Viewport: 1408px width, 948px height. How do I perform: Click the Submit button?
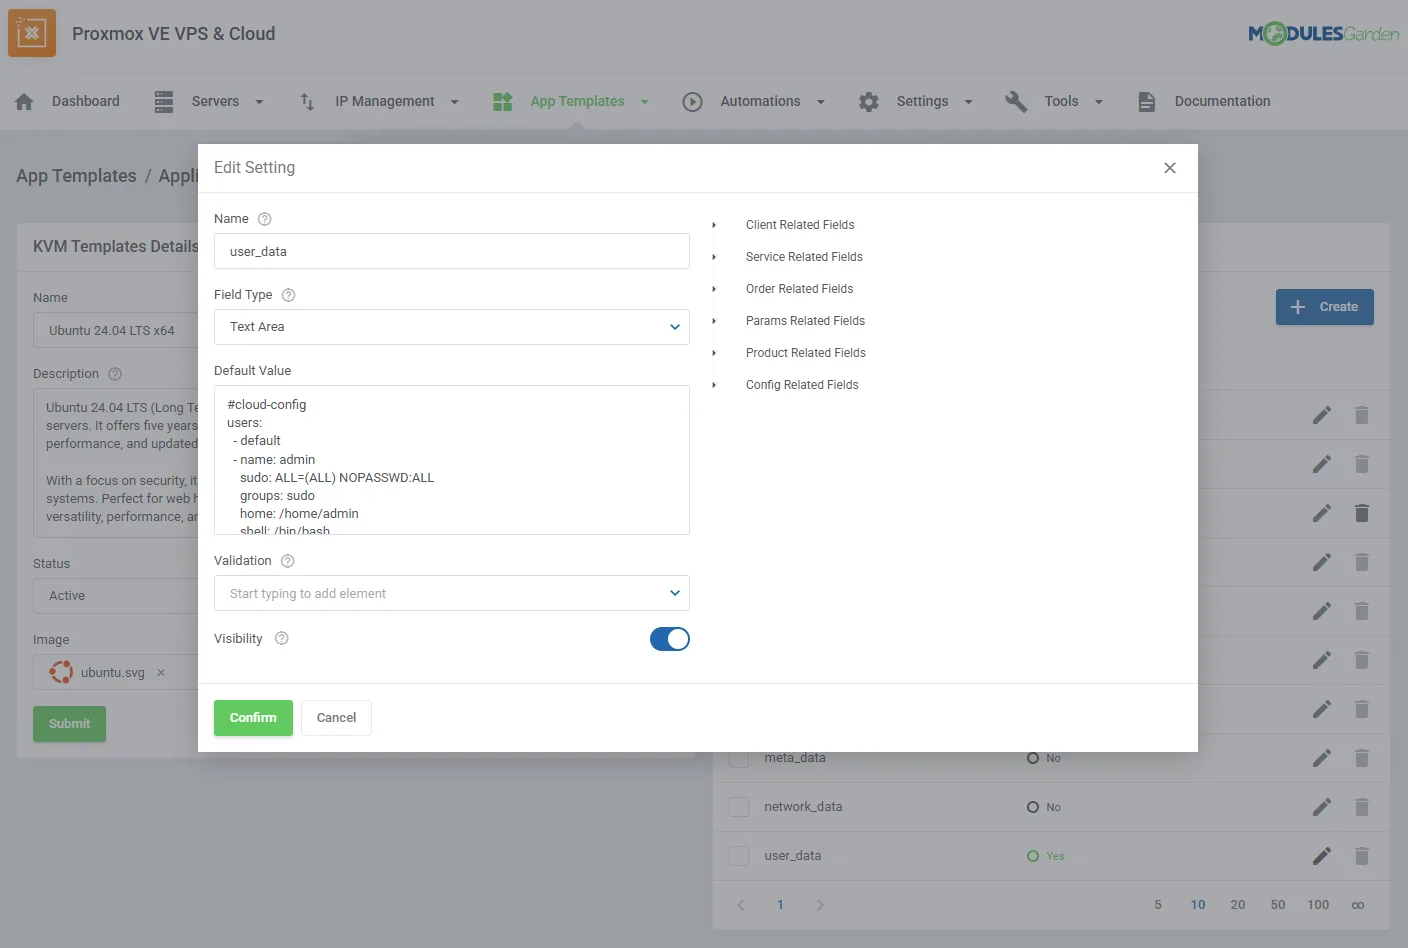(69, 724)
